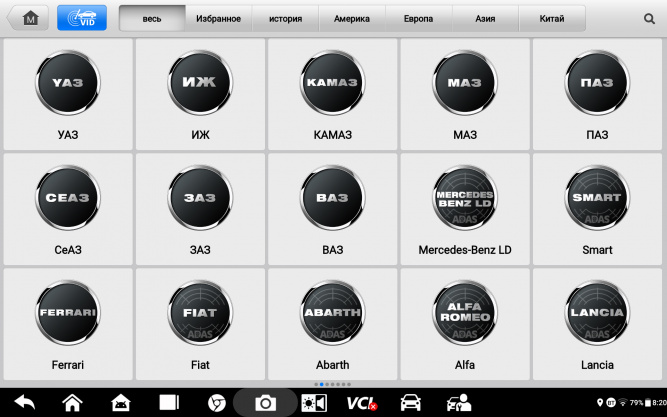Filter brands by Европа tab
Screen dimensions: 667x417
pyautogui.click(x=419, y=18)
